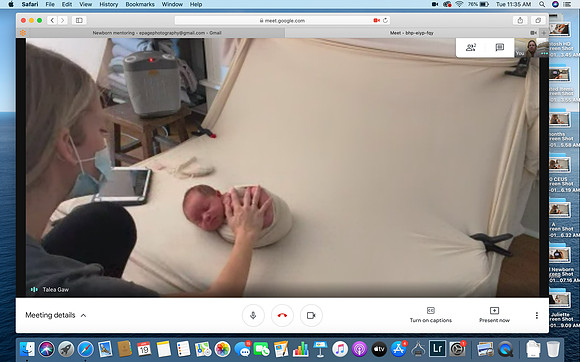Open the File menu

click(x=50, y=4)
